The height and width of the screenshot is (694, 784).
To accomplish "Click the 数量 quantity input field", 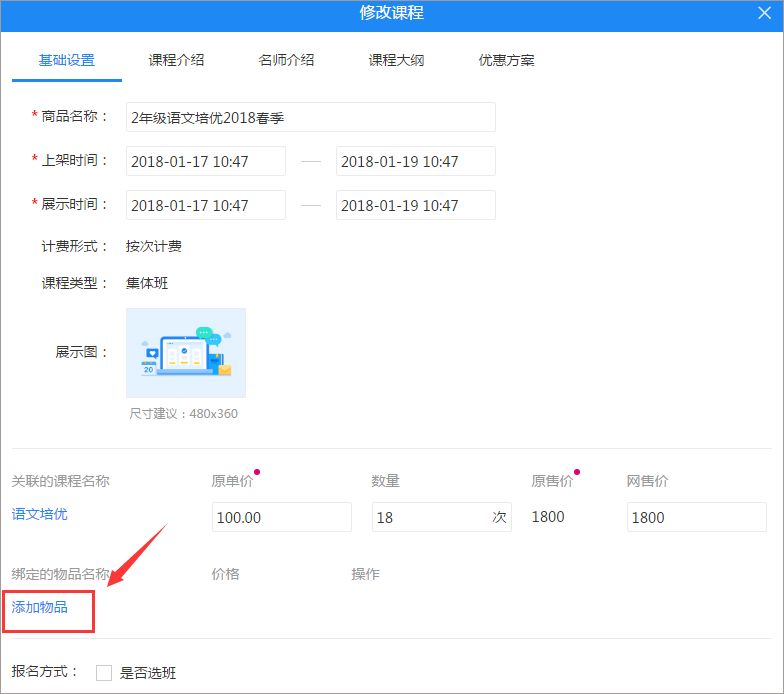I will tap(430, 517).
